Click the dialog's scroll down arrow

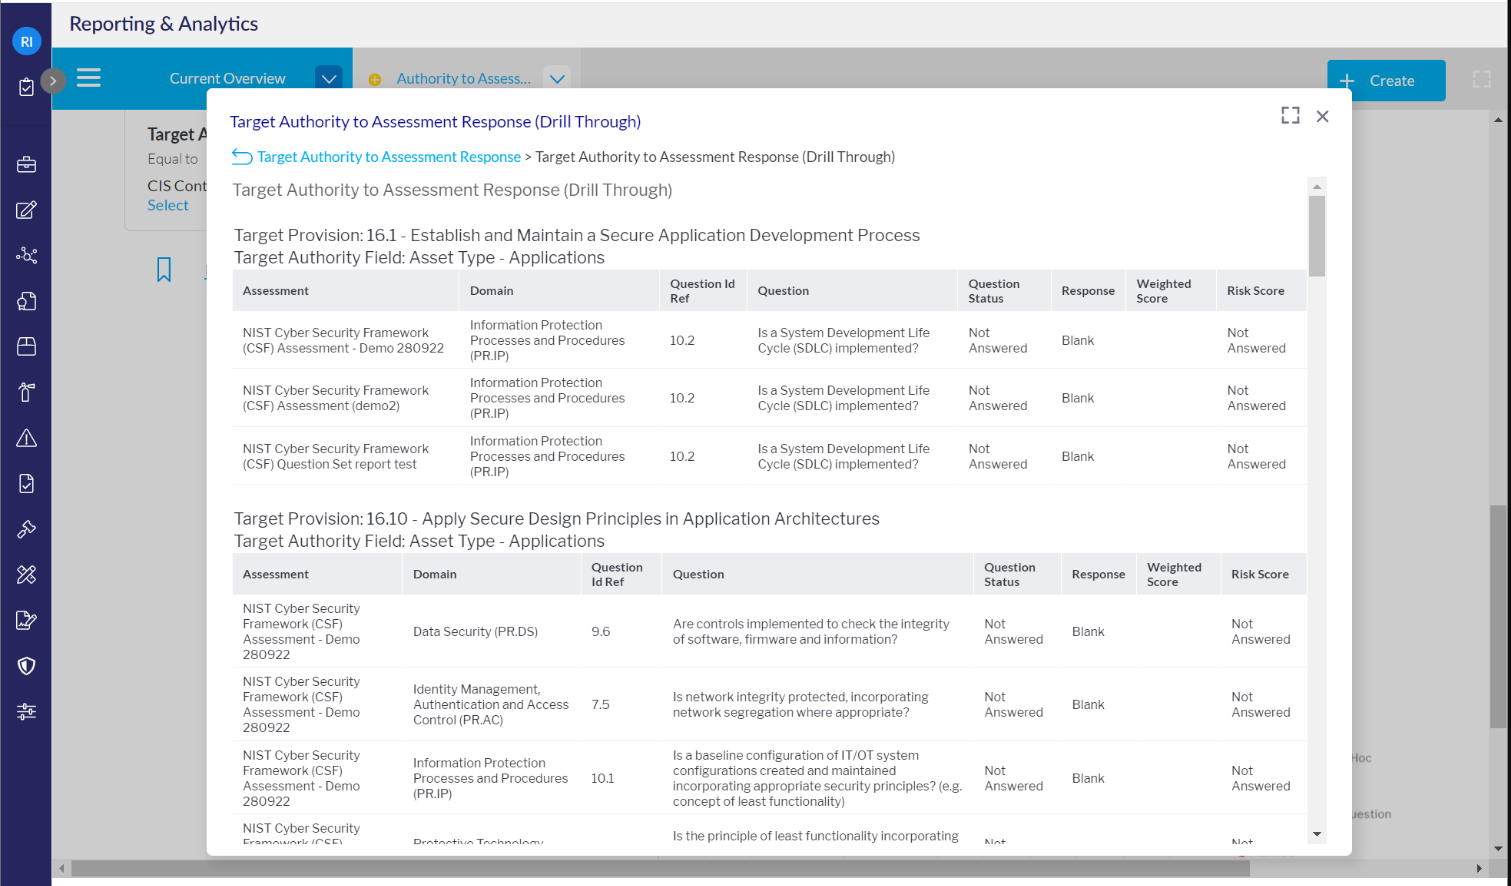pyautogui.click(x=1317, y=834)
